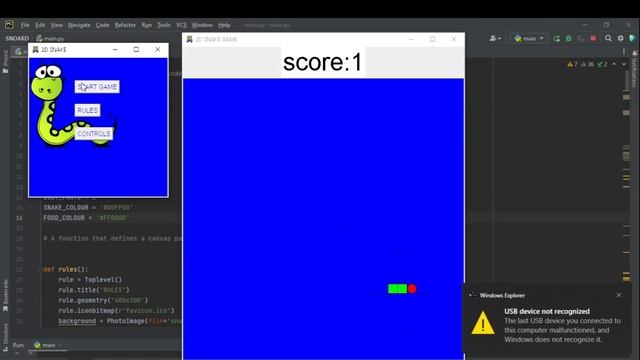Image resolution: width=640 pixels, height=360 pixels.
Task: Close the main tab in Run tool window
Action: pos(61,345)
